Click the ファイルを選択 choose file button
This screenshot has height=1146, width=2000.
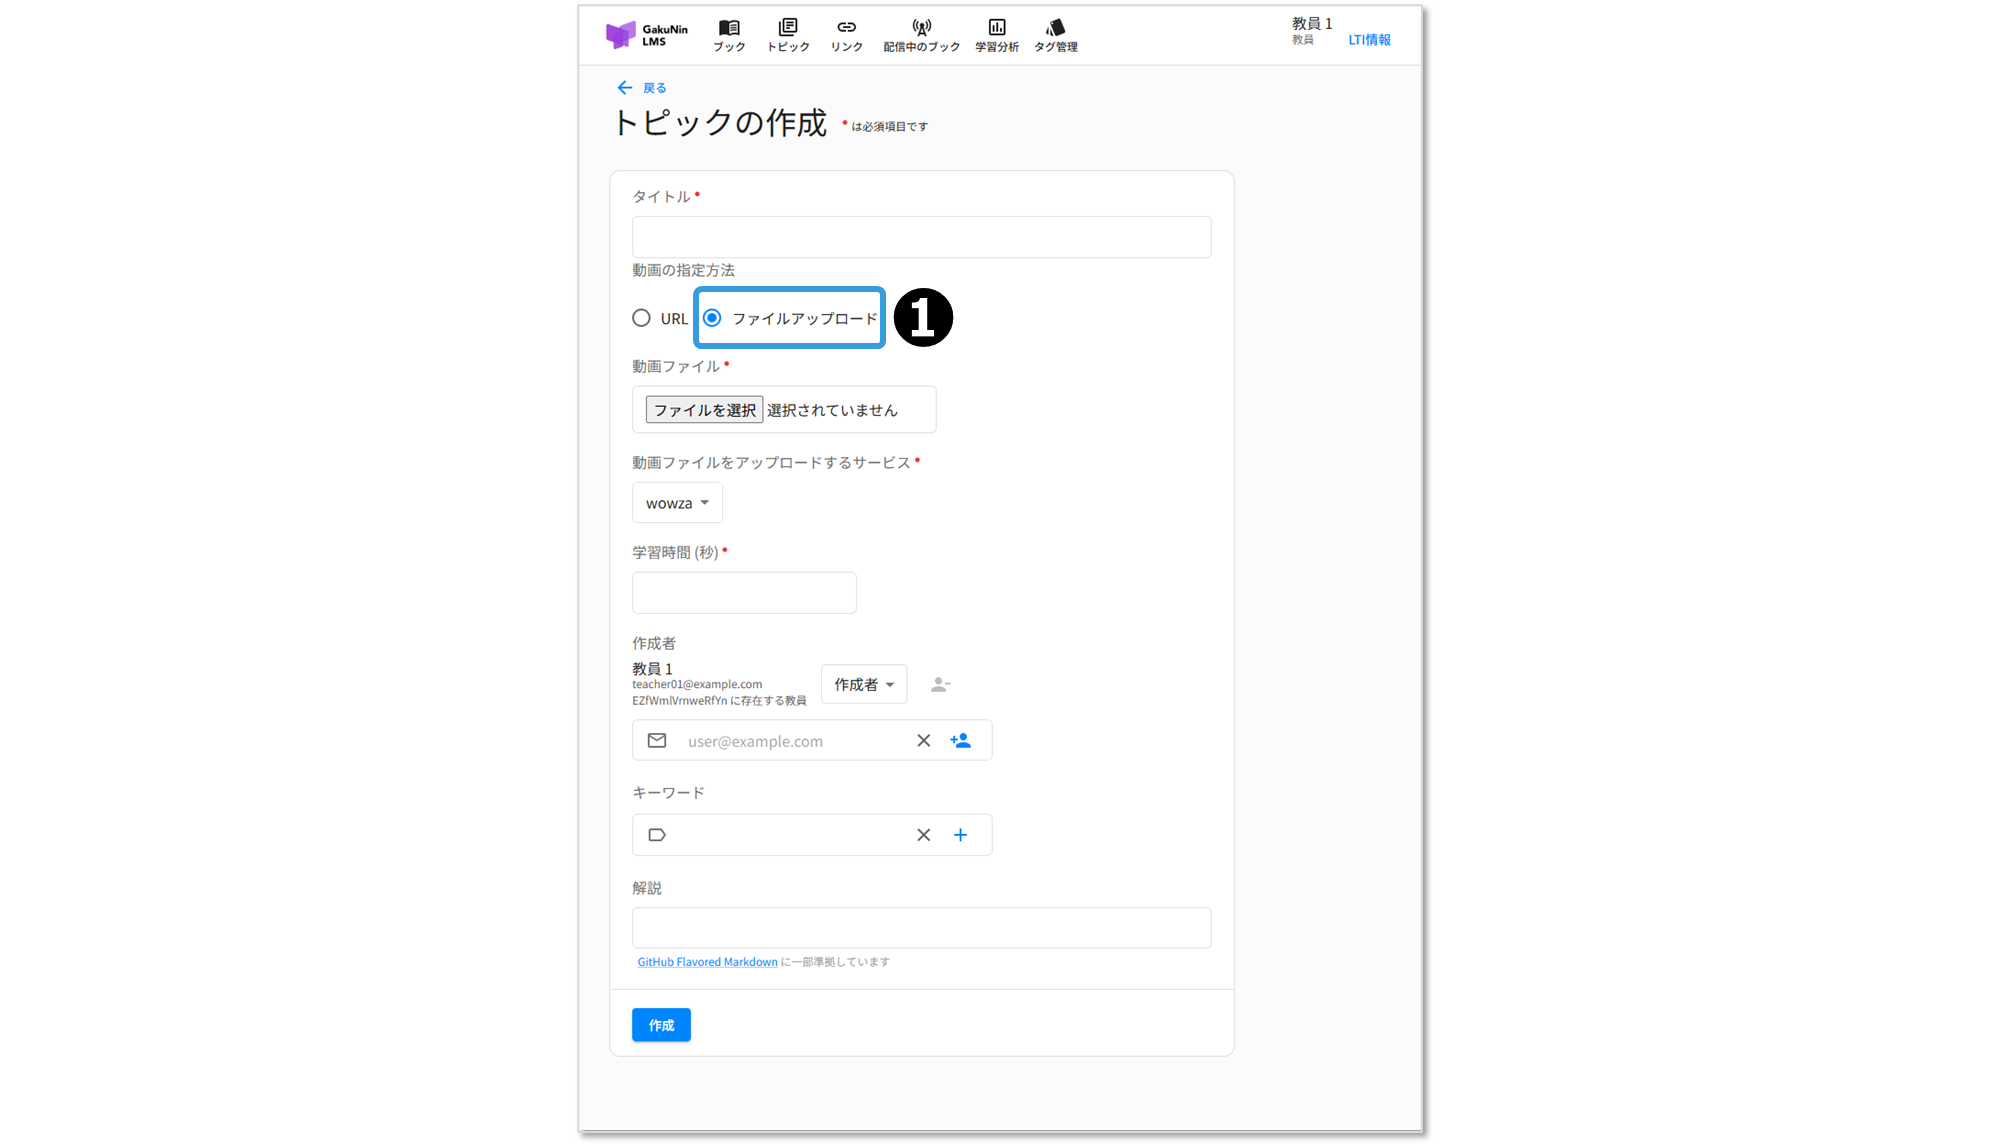click(704, 410)
